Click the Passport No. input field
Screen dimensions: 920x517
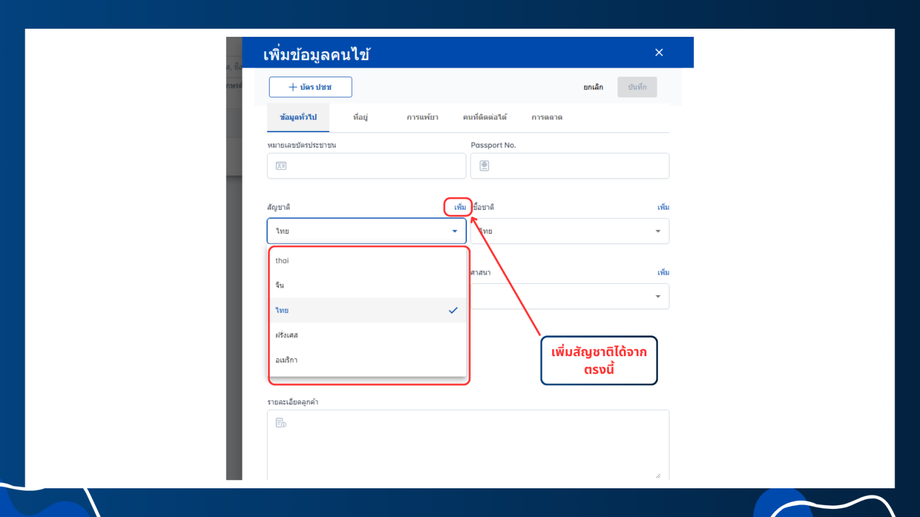(x=570, y=166)
